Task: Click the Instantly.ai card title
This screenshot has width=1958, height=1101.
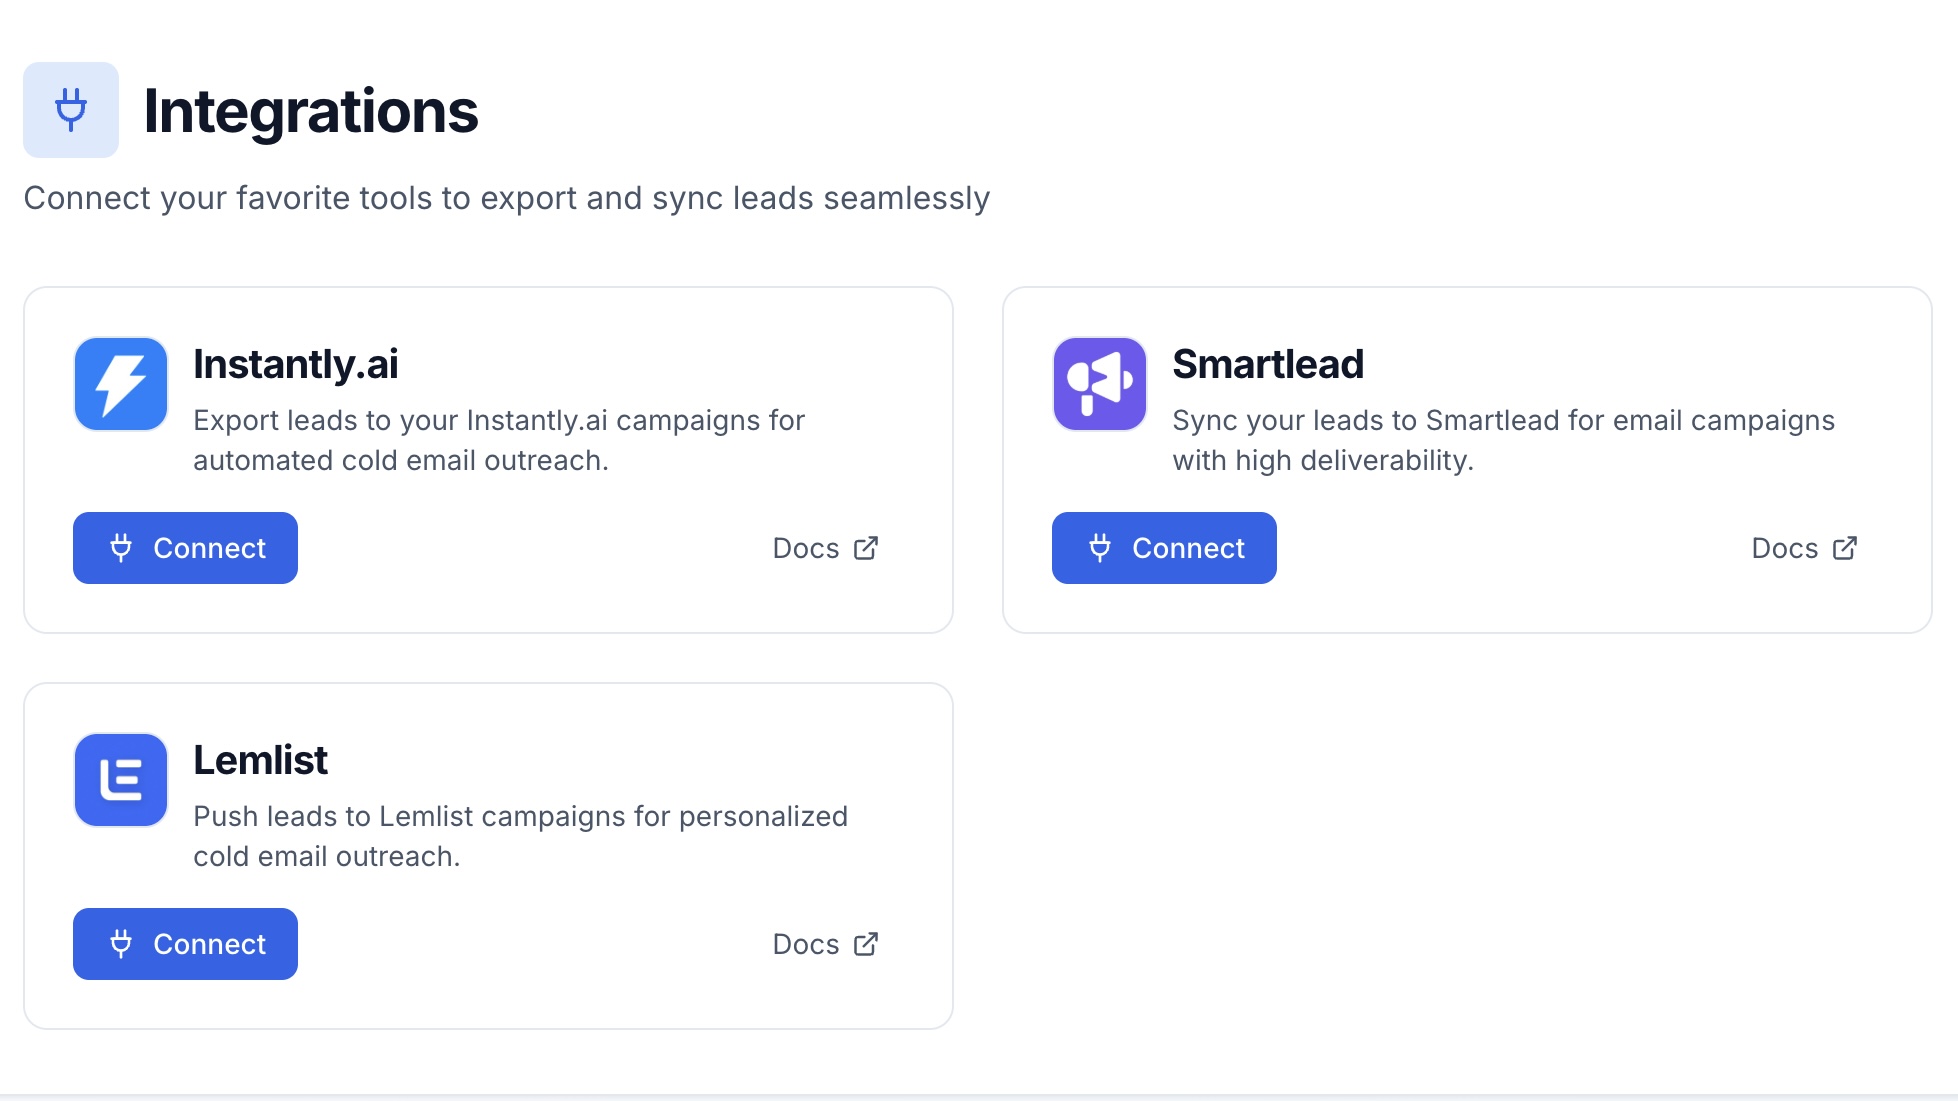Action: tap(296, 364)
